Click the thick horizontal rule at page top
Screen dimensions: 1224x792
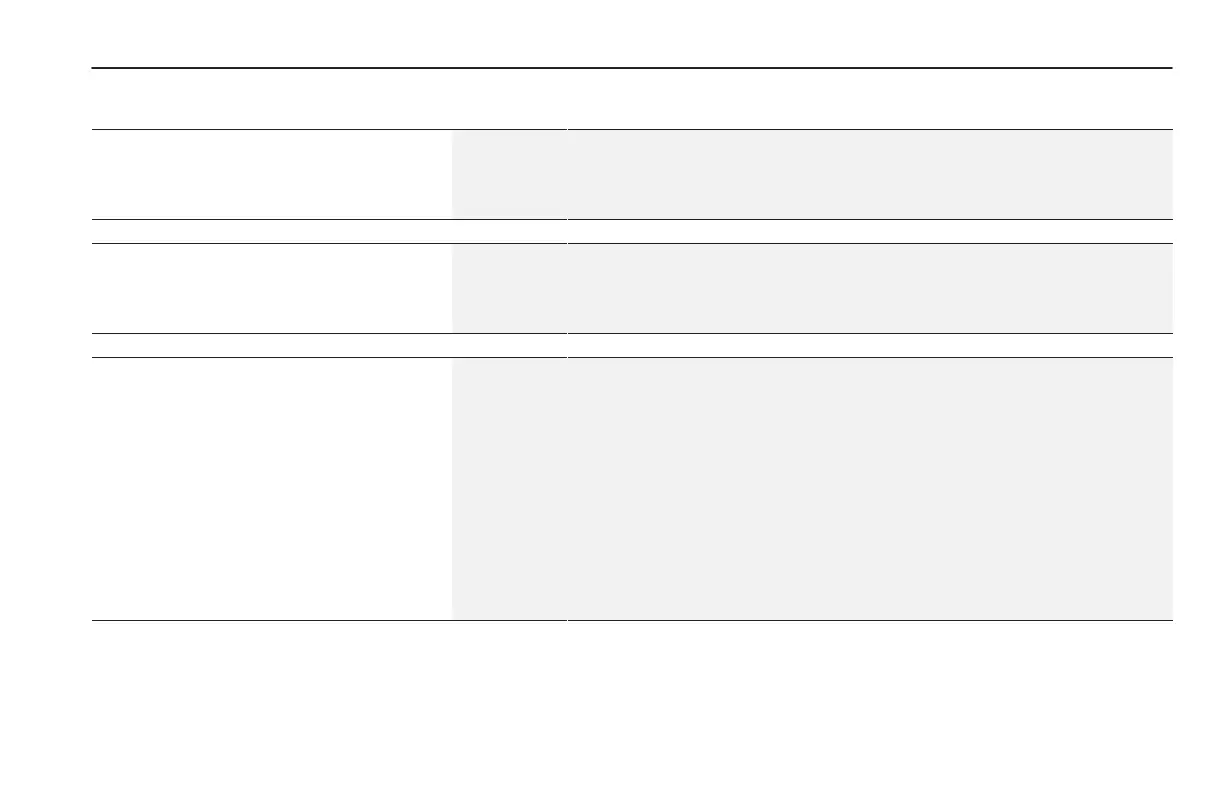(x=631, y=68)
